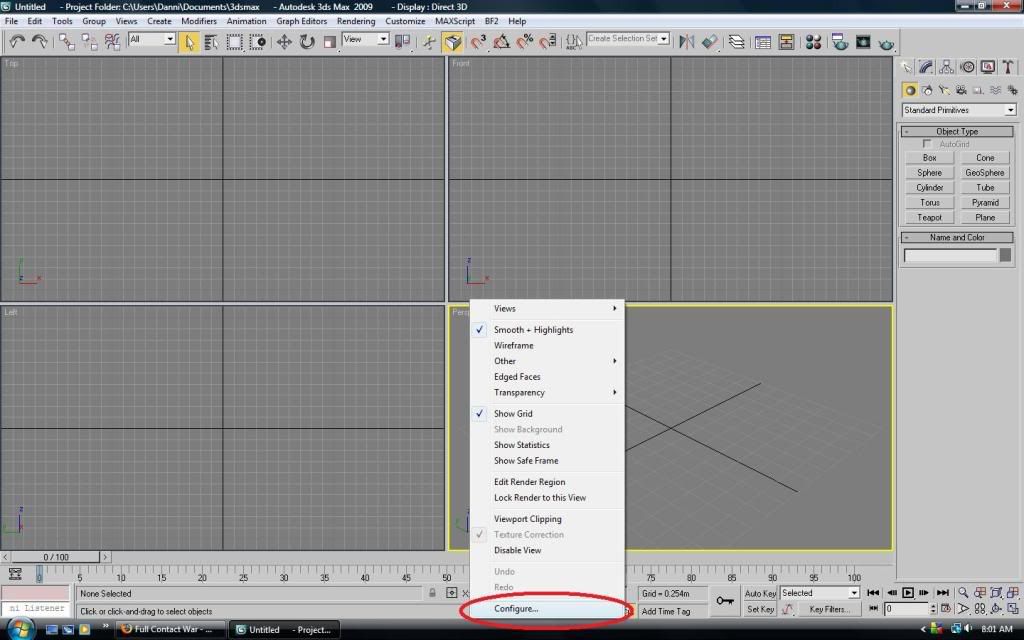Open the Hierarchy panel tab

(x=947, y=68)
